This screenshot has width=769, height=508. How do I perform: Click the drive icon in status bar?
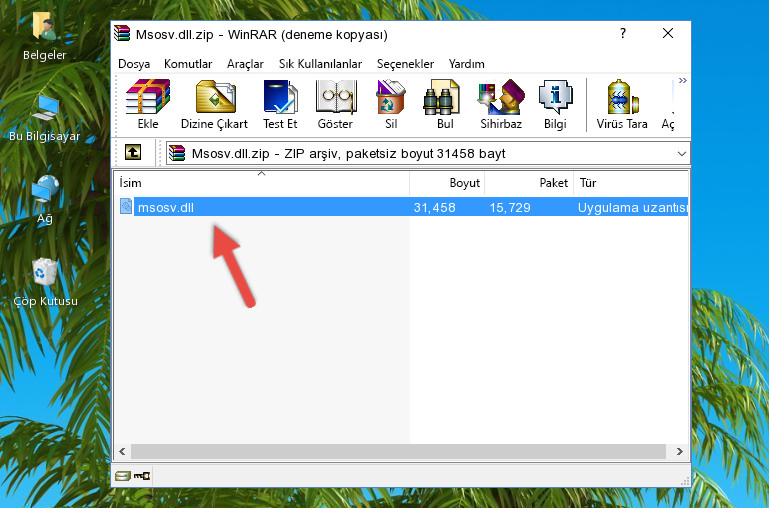(x=123, y=476)
